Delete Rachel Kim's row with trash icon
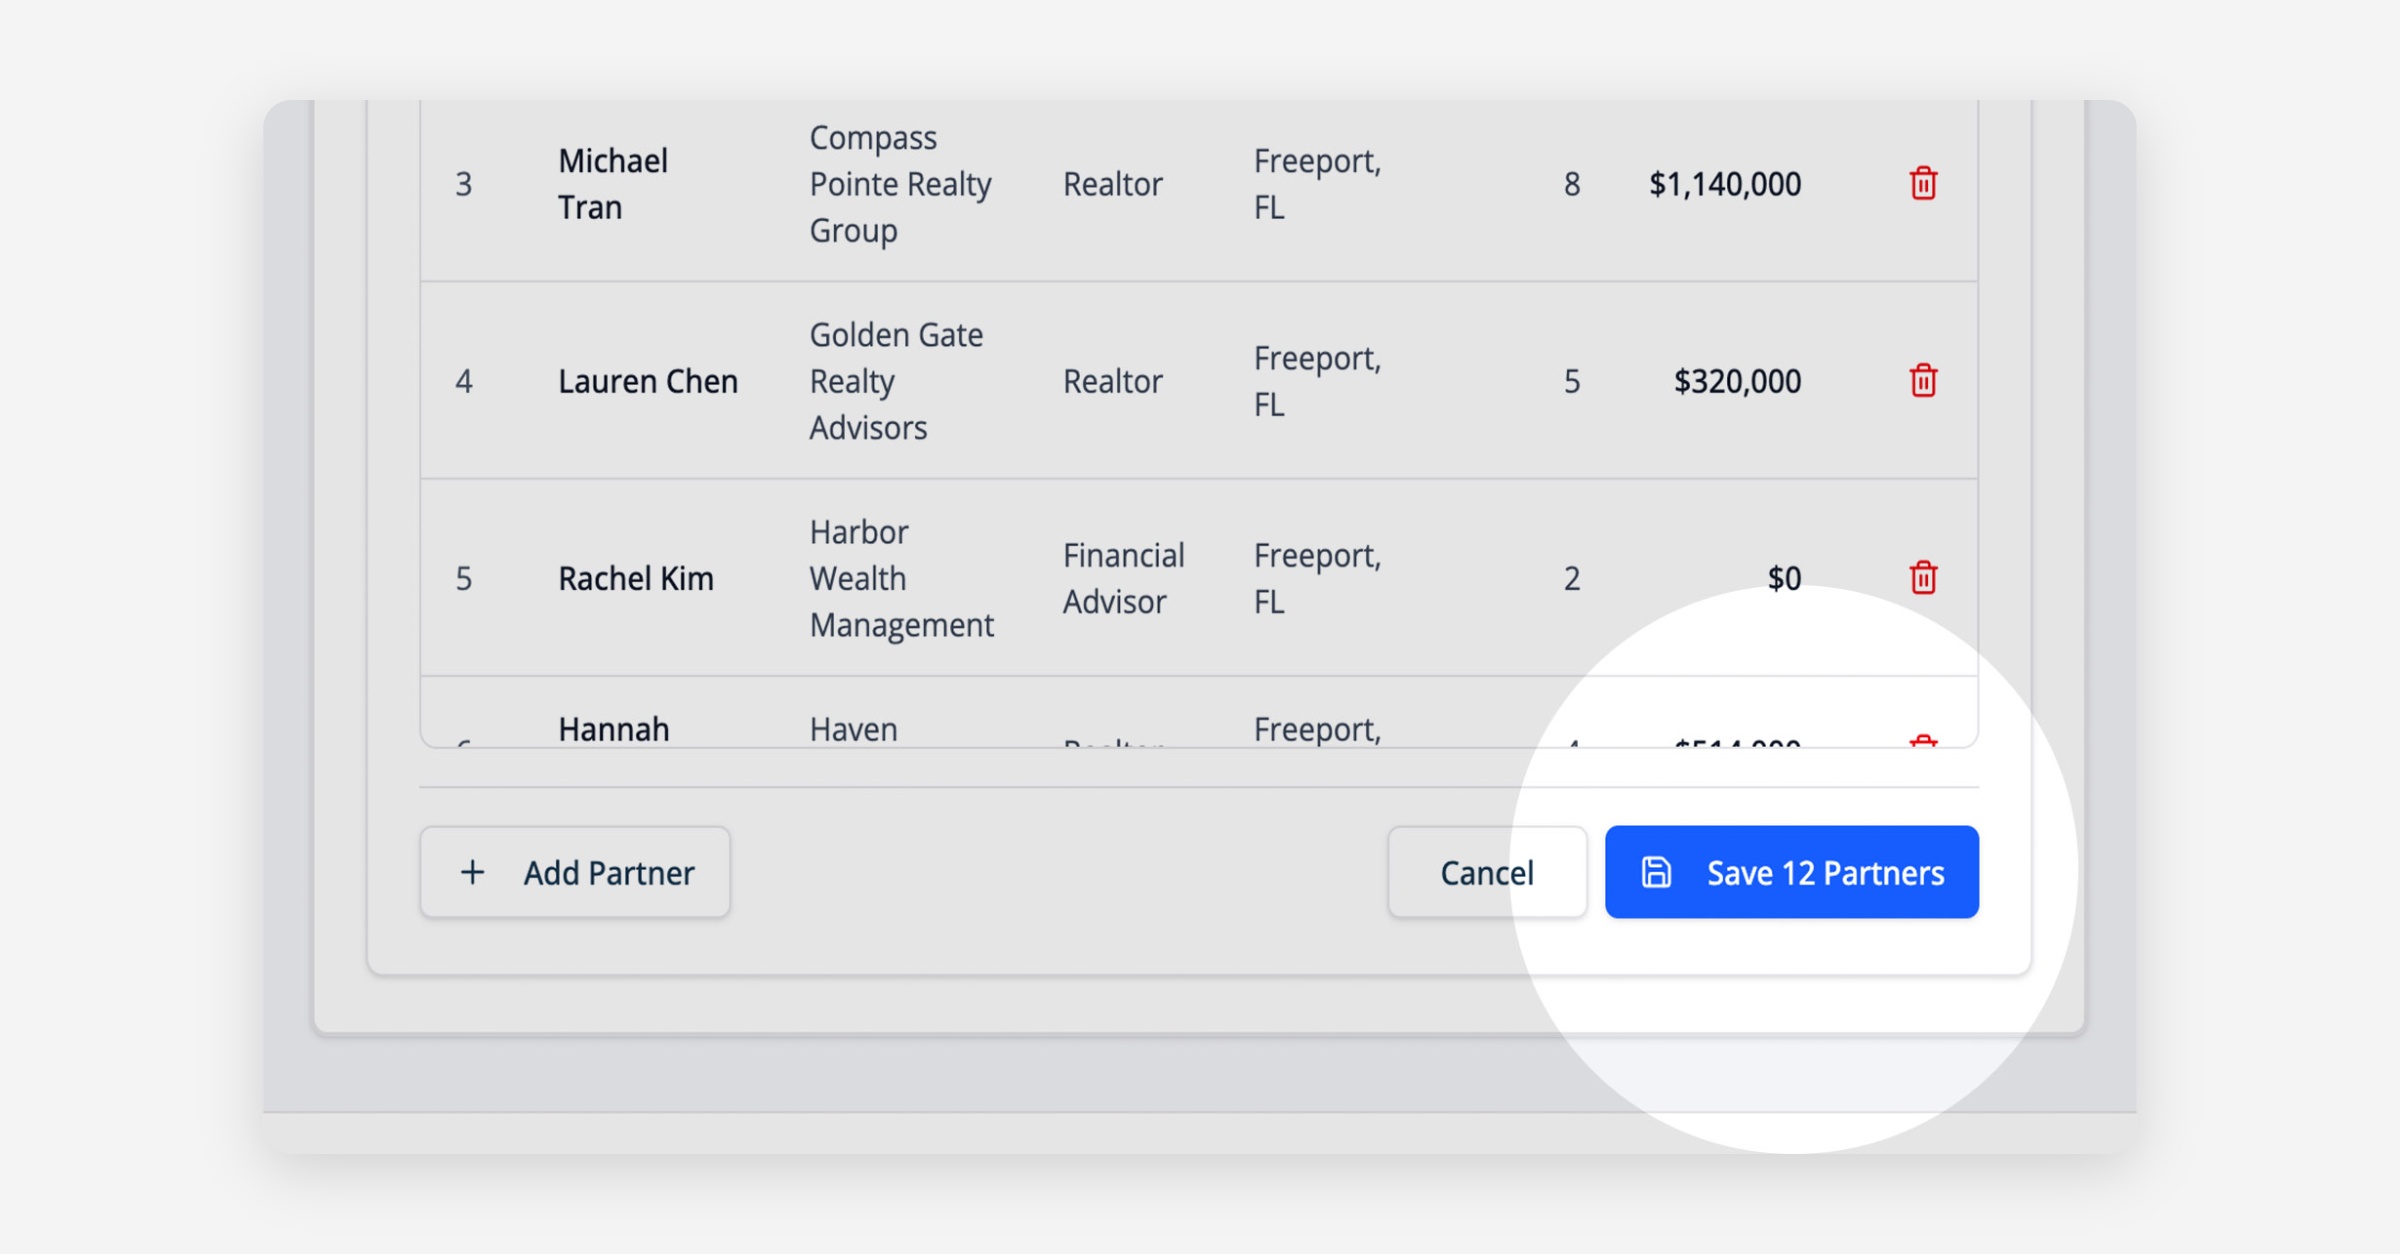 point(1922,578)
